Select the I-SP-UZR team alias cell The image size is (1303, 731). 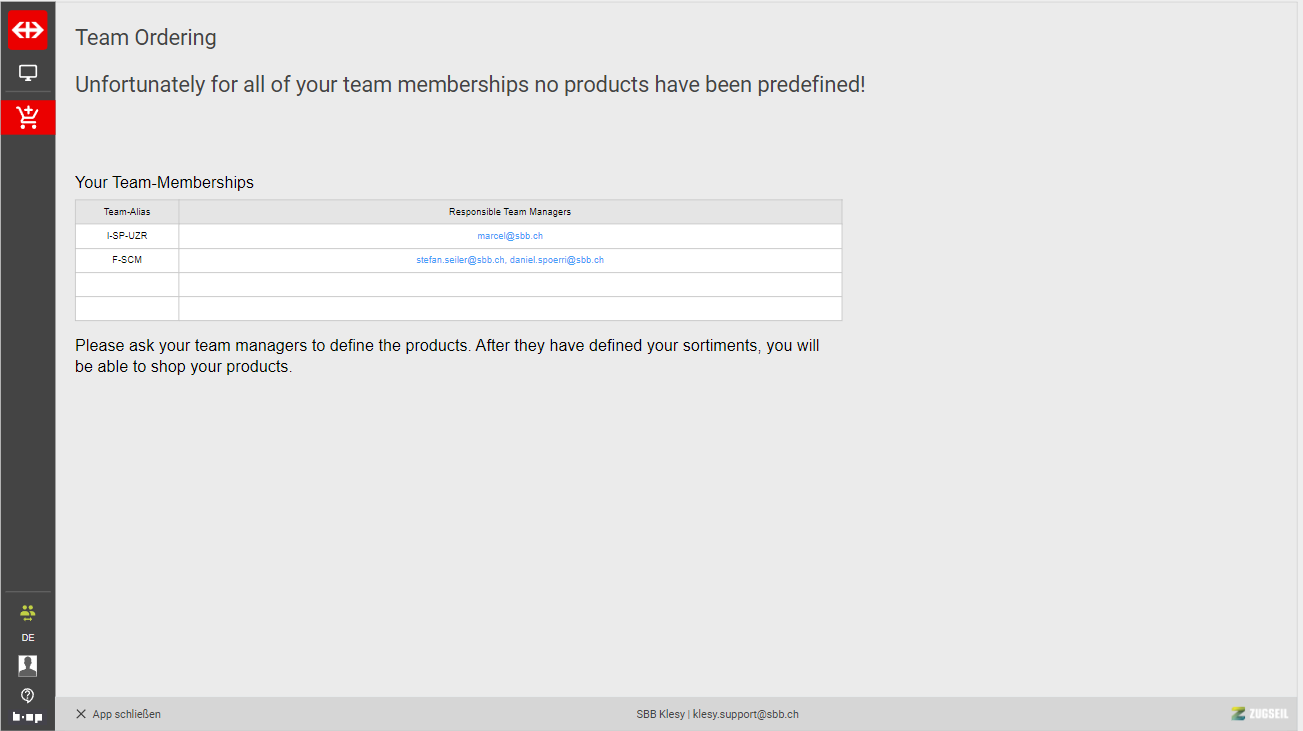(x=127, y=236)
